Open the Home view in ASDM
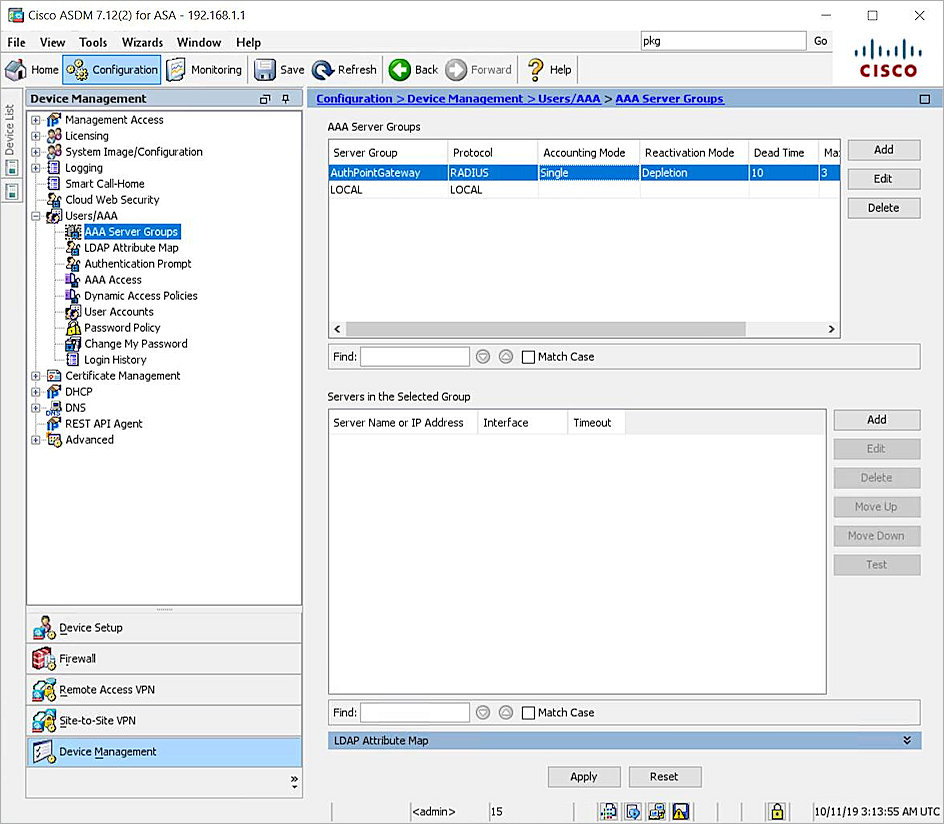Viewport: 944px width, 824px height. (31, 69)
